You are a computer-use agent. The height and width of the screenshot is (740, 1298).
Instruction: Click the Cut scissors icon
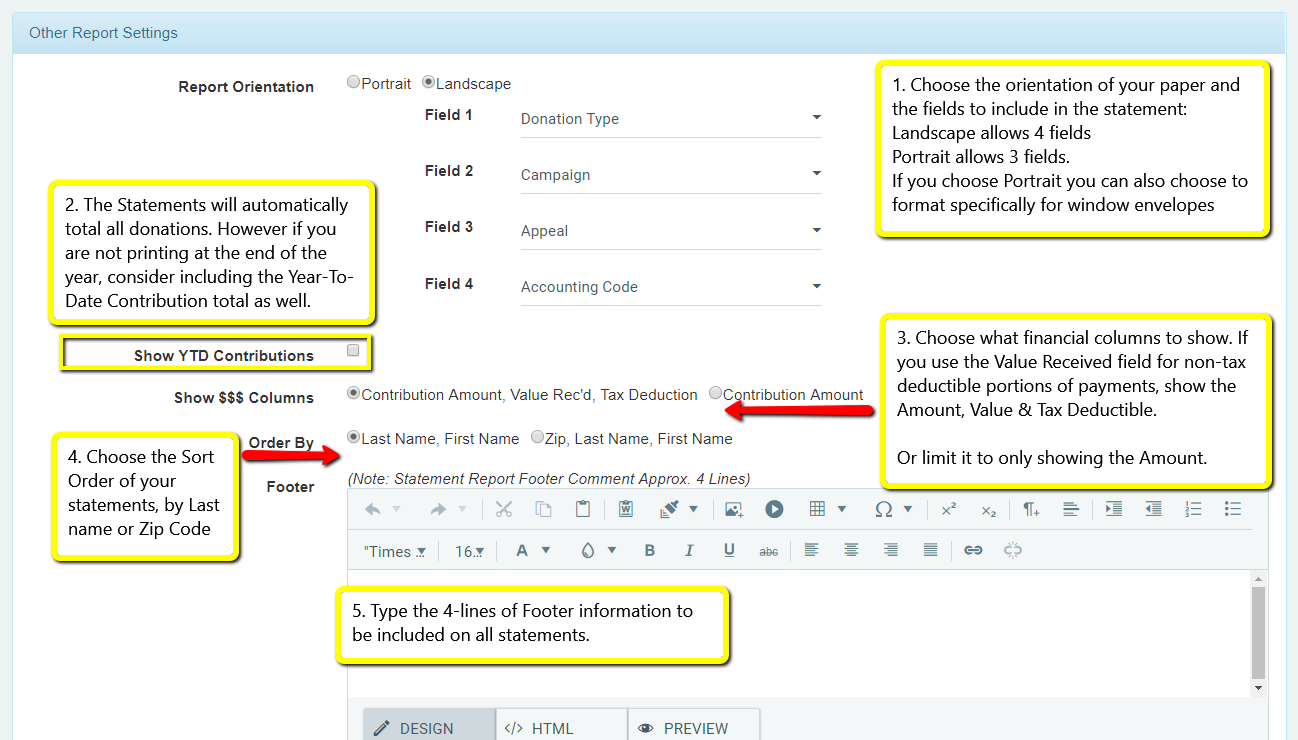point(503,509)
